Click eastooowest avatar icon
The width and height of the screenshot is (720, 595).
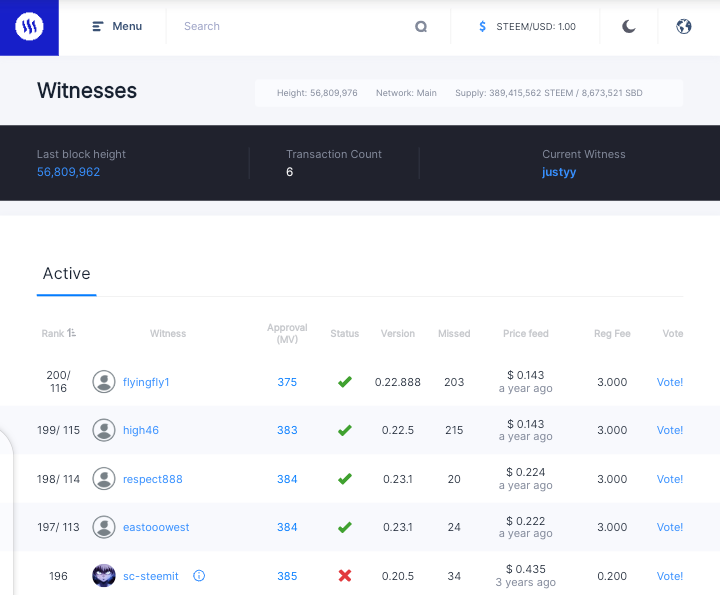pos(104,527)
